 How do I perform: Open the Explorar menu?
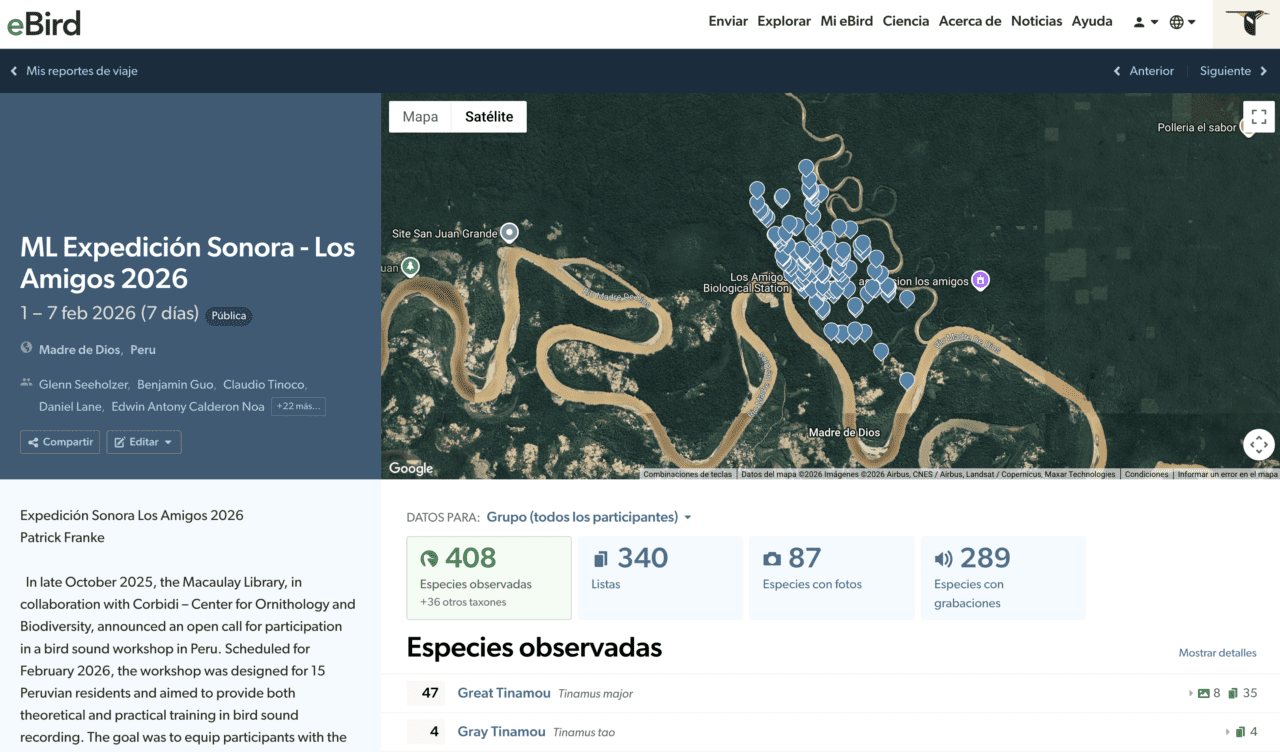coord(783,21)
